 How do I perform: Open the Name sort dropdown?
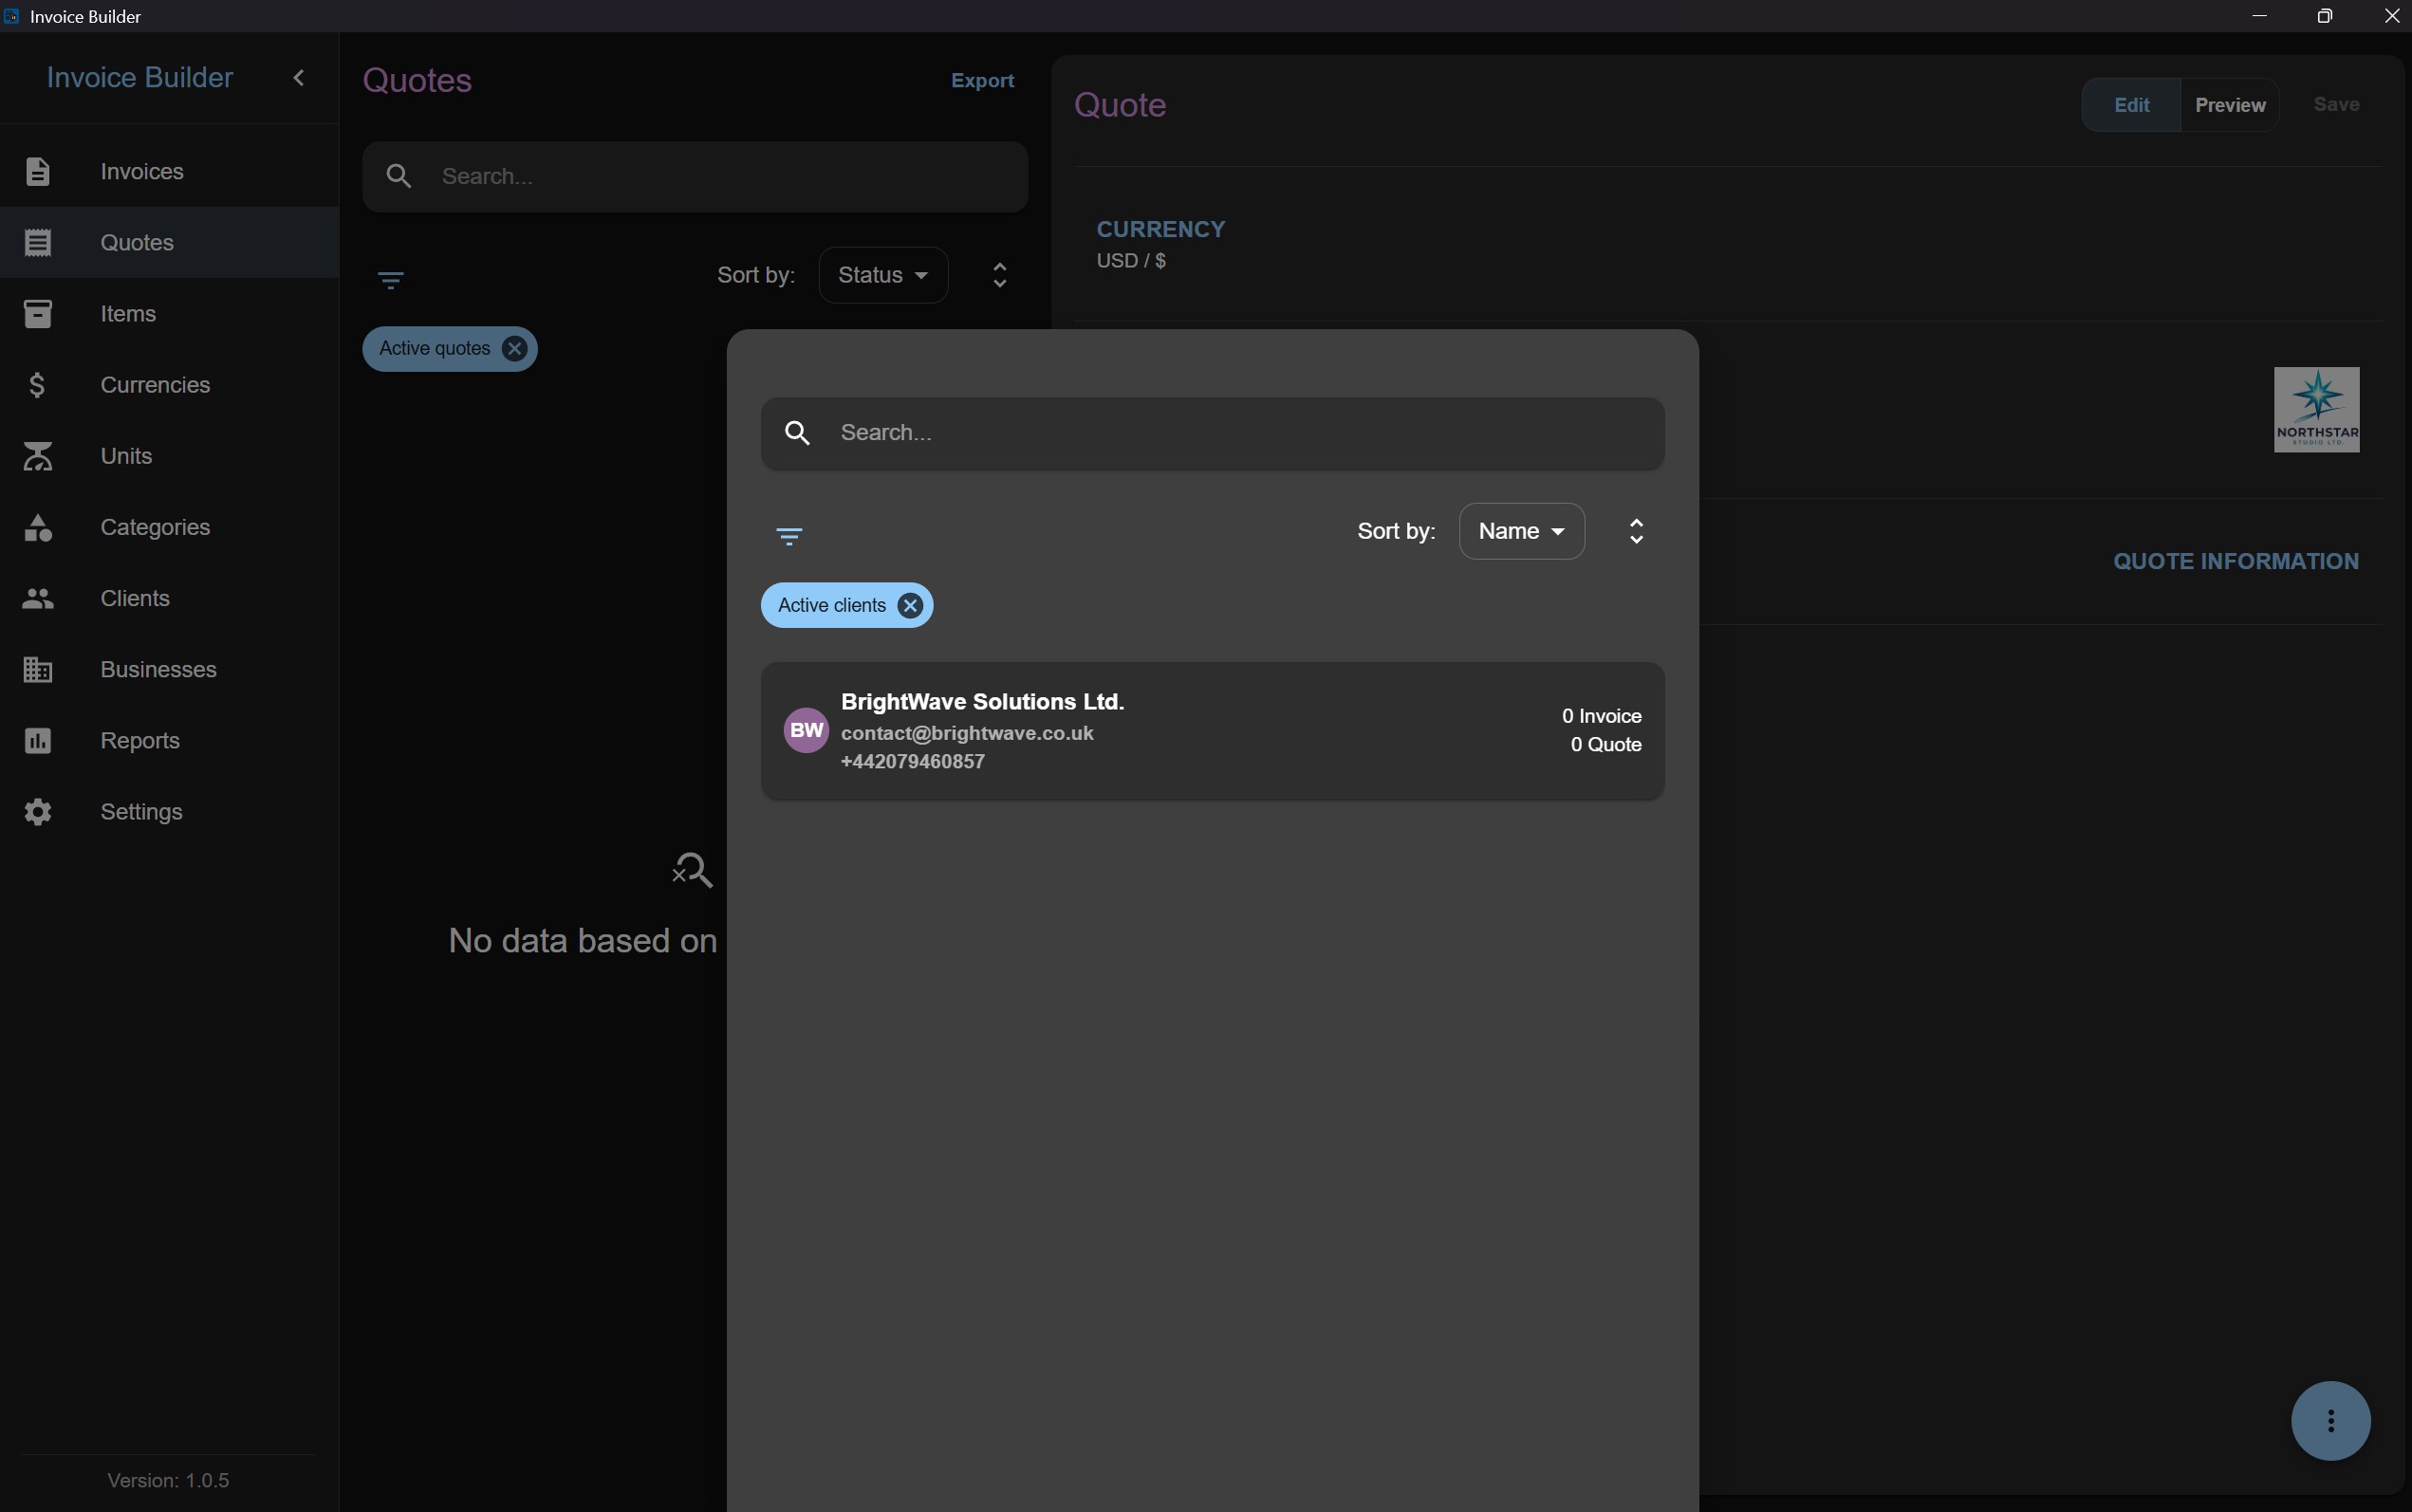pyautogui.click(x=1521, y=531)
